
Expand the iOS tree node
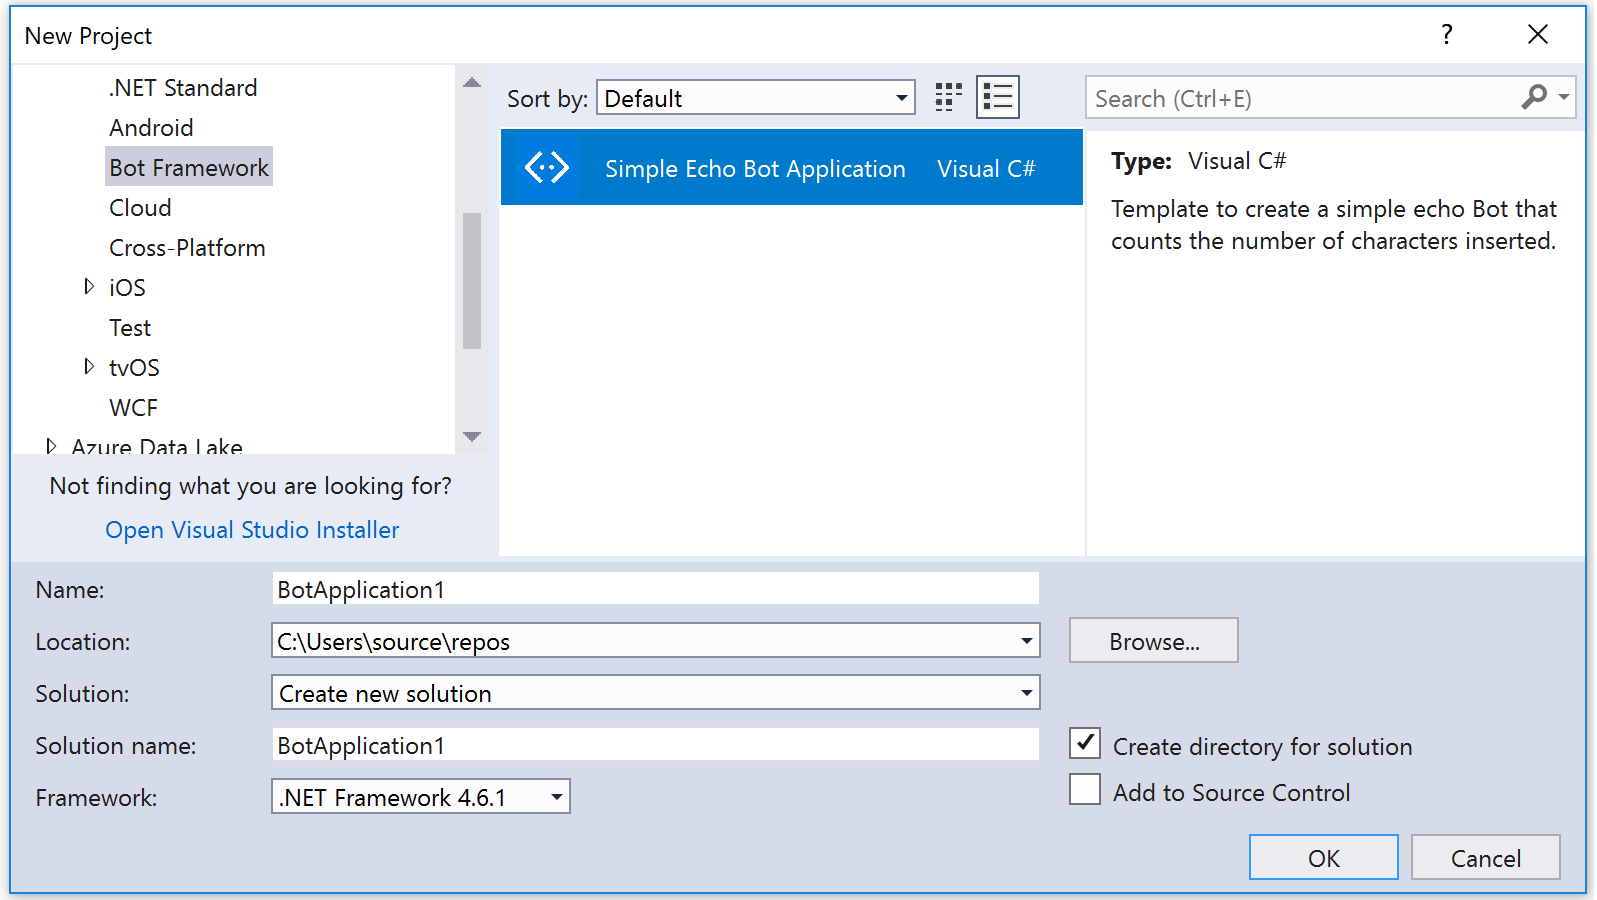coord(89,287)
